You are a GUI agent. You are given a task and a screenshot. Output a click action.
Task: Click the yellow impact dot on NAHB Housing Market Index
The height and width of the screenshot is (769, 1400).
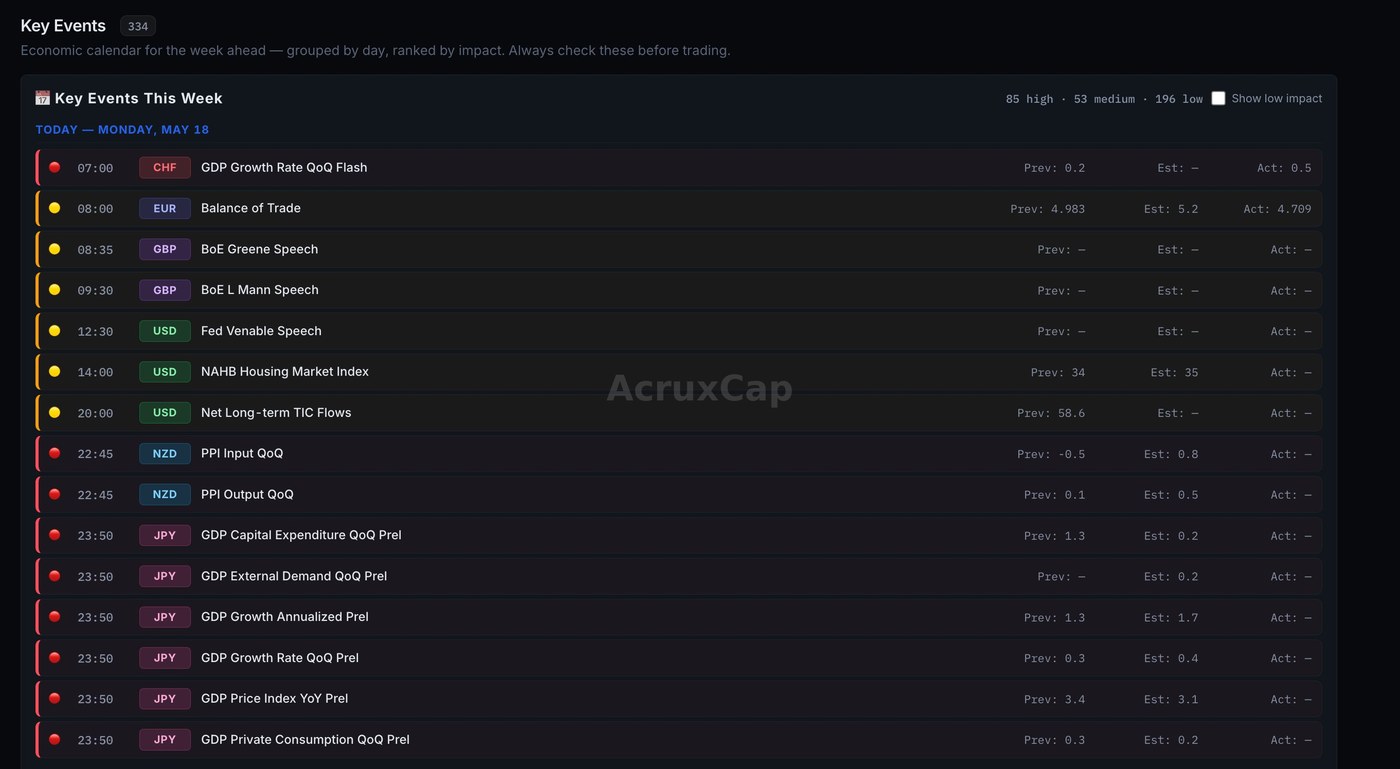(x=55, y=371)
